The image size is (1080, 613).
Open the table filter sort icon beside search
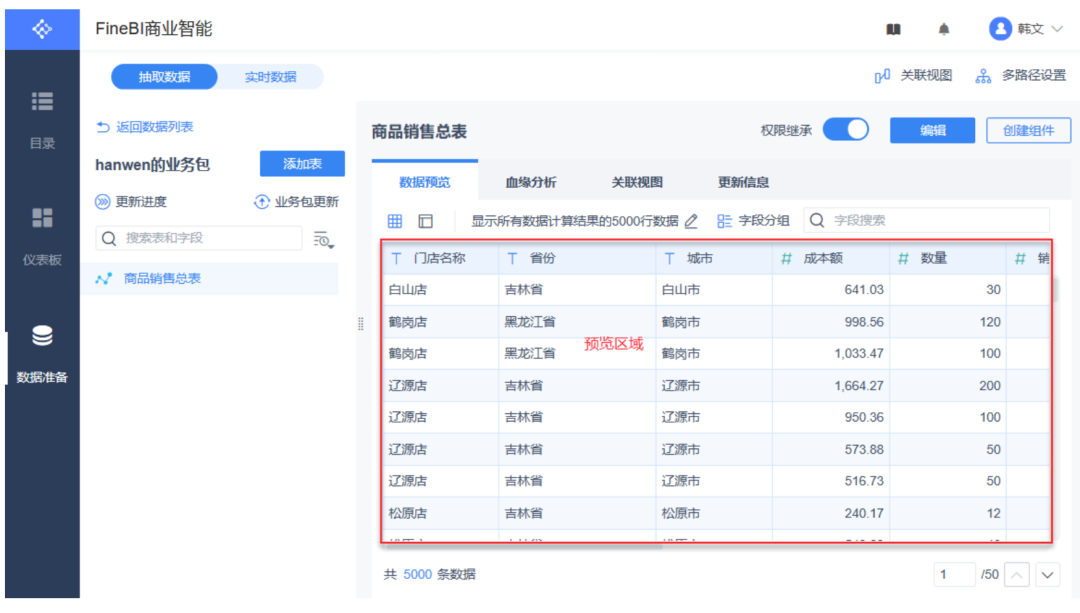point(323,239)
